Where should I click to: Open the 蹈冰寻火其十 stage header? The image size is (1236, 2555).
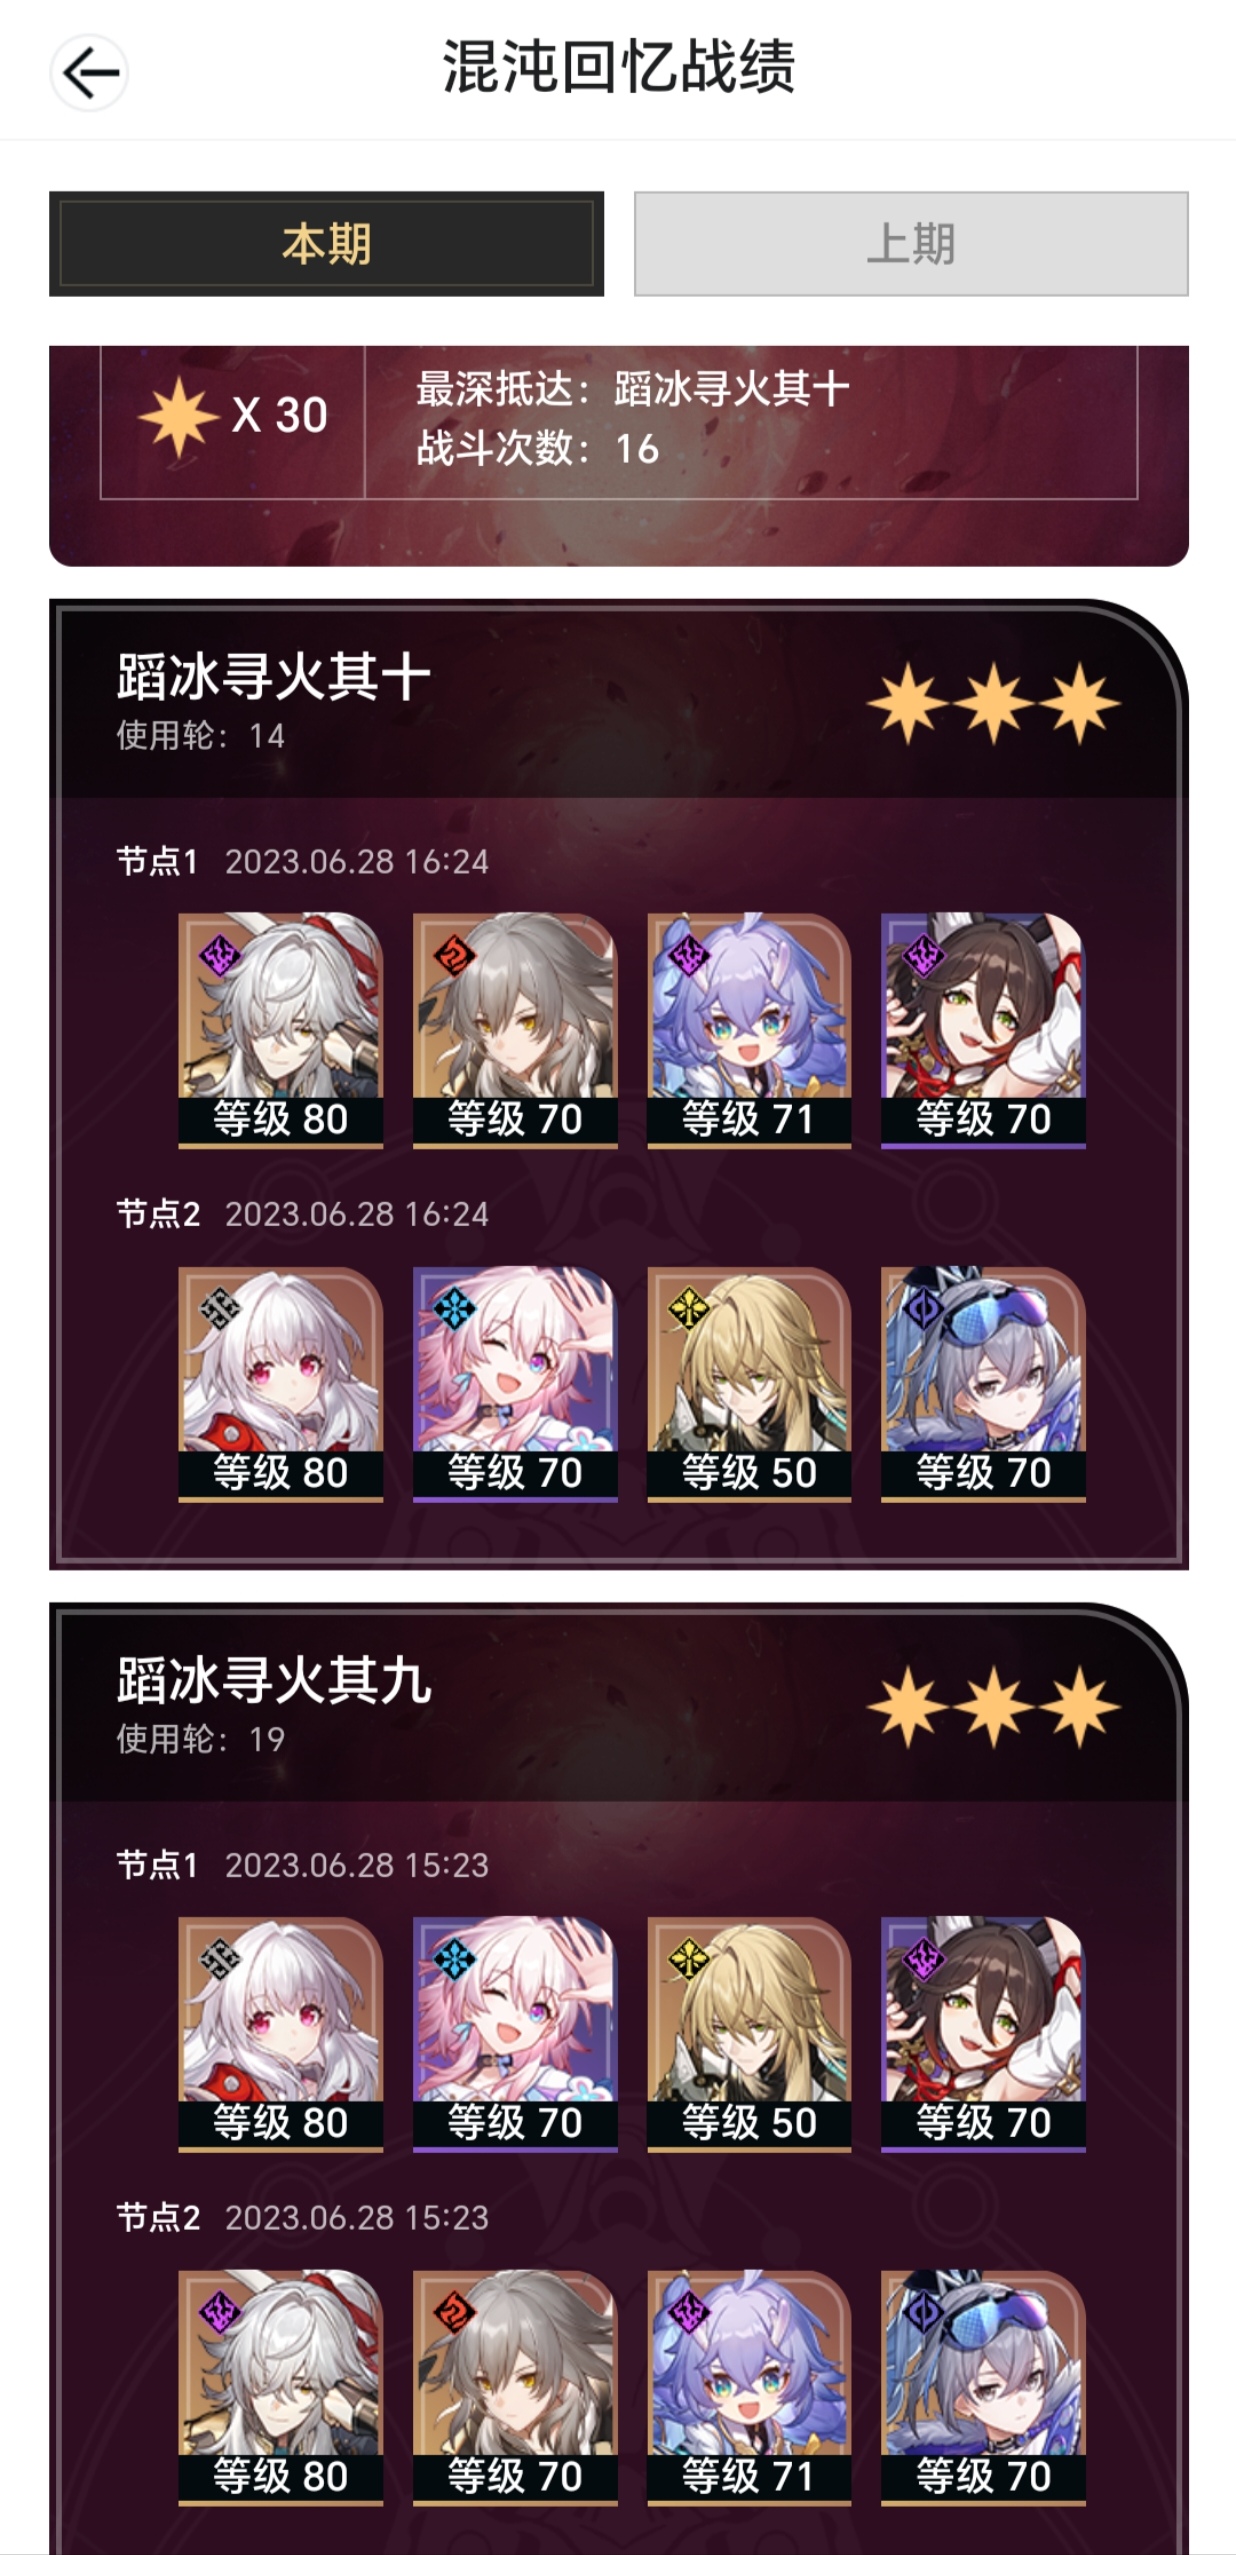pos(617,700)
